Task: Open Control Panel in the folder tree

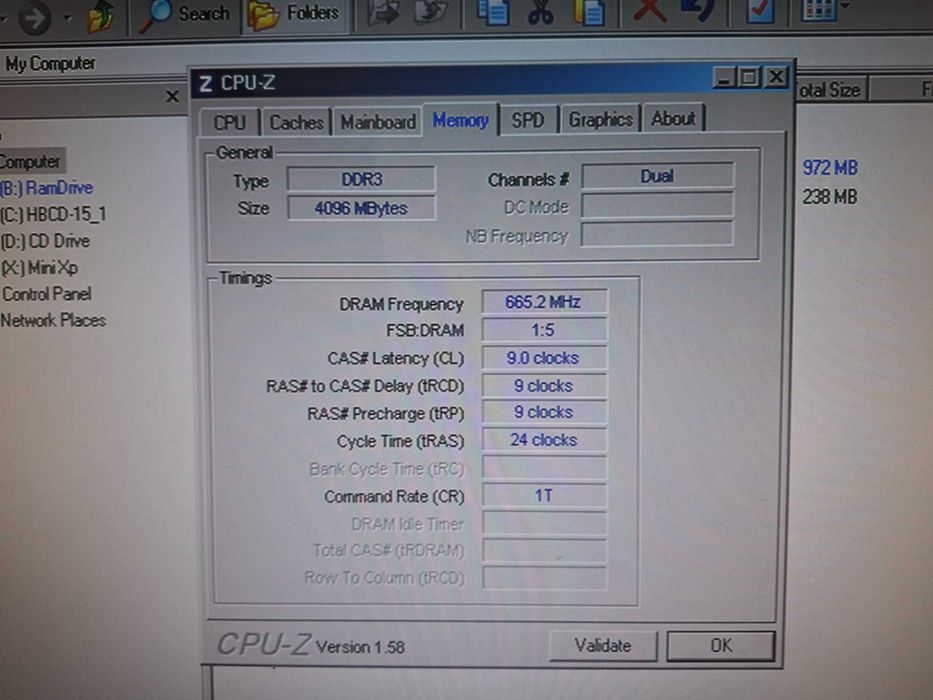Action: (46, 294)
